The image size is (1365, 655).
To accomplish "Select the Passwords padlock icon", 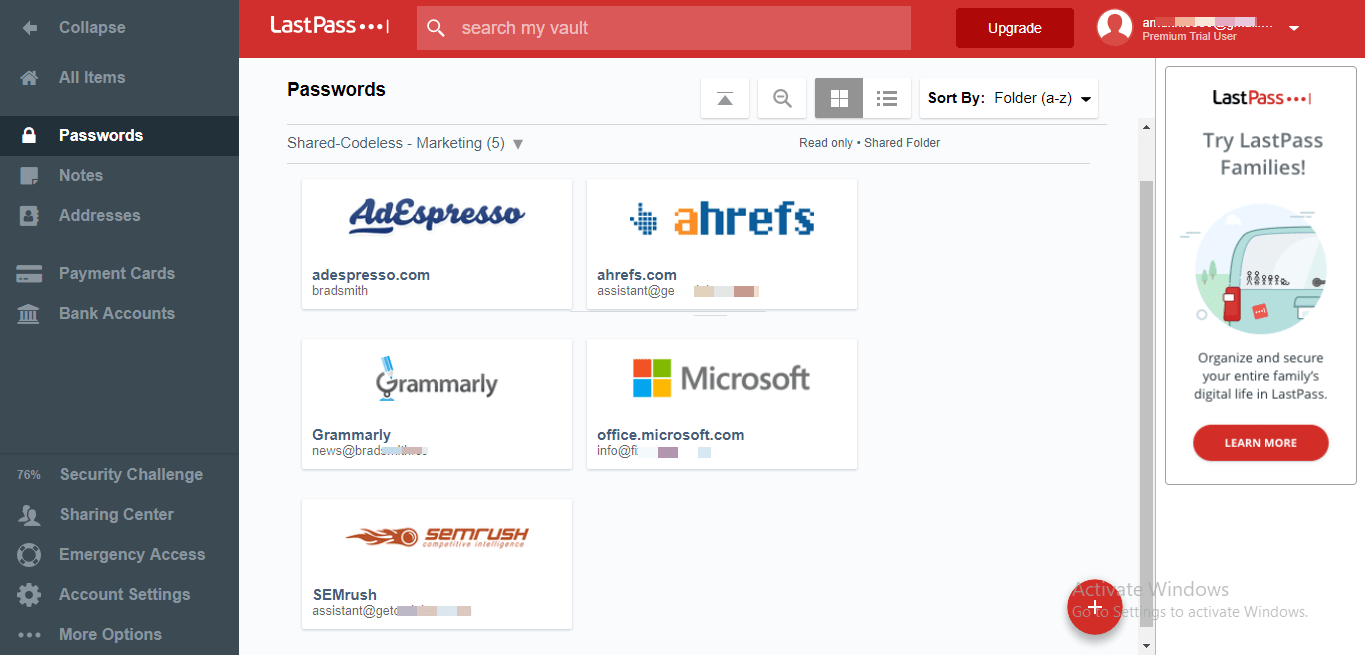I will pyautogui.click(x=30, y=135).
